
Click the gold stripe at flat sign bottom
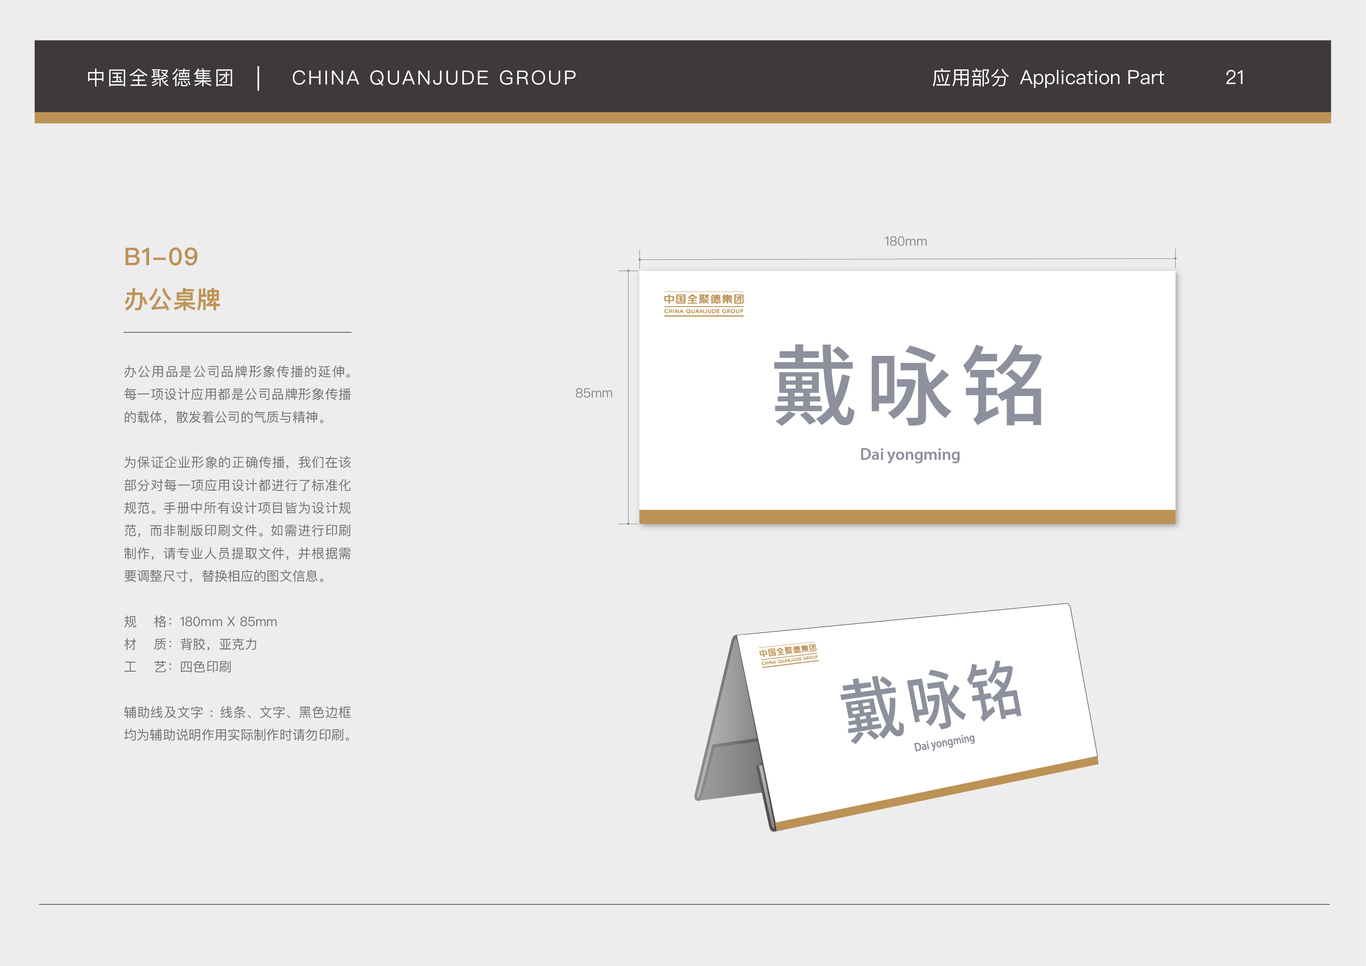(x=907, y=517)
